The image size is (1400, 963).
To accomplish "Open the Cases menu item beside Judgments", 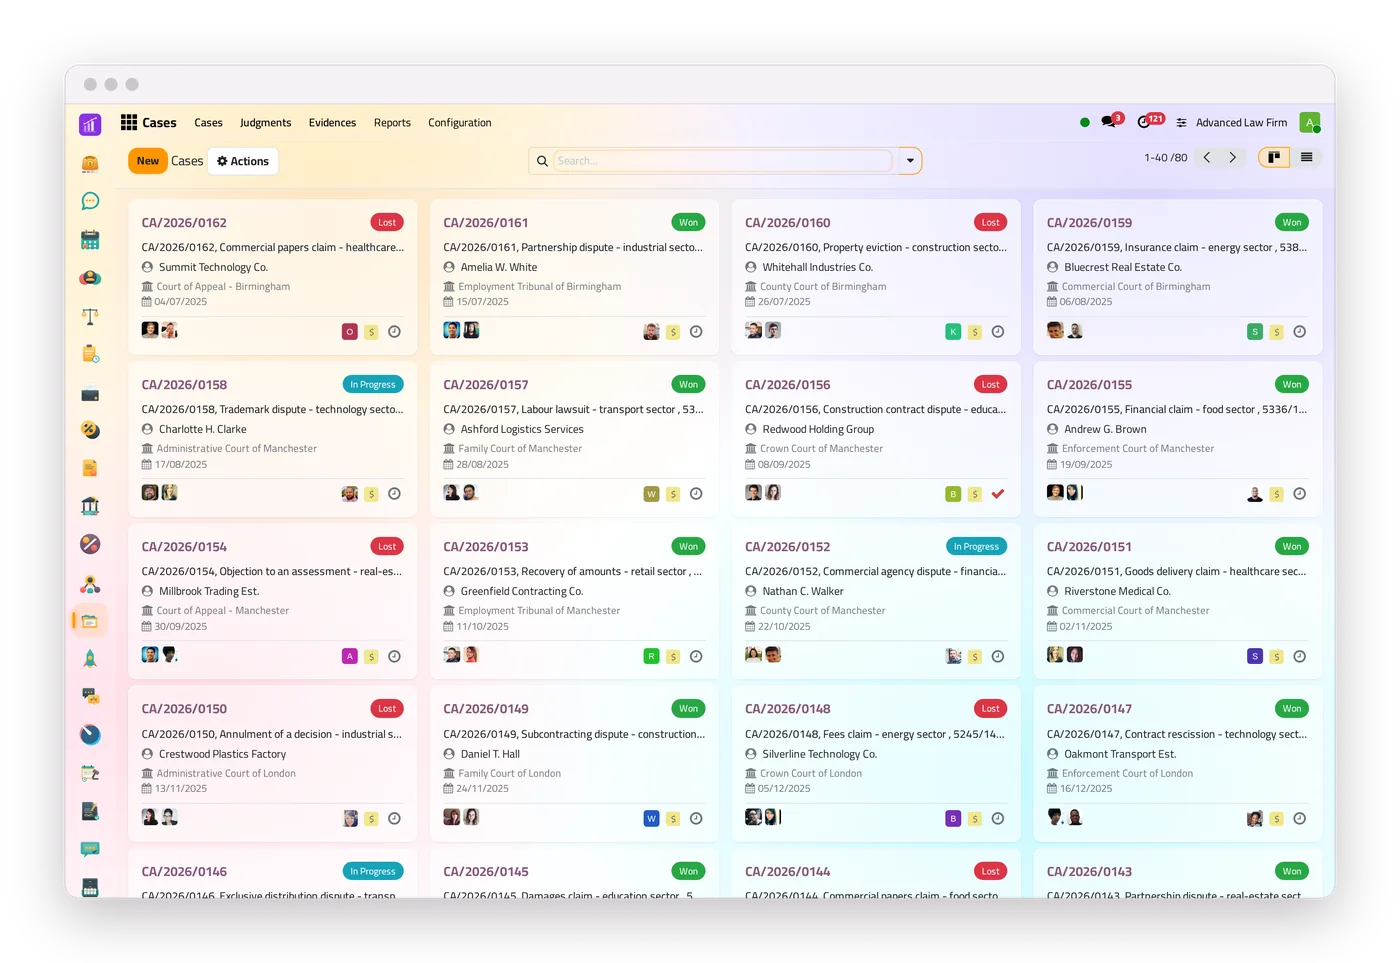I will click(x=208, y=123).
